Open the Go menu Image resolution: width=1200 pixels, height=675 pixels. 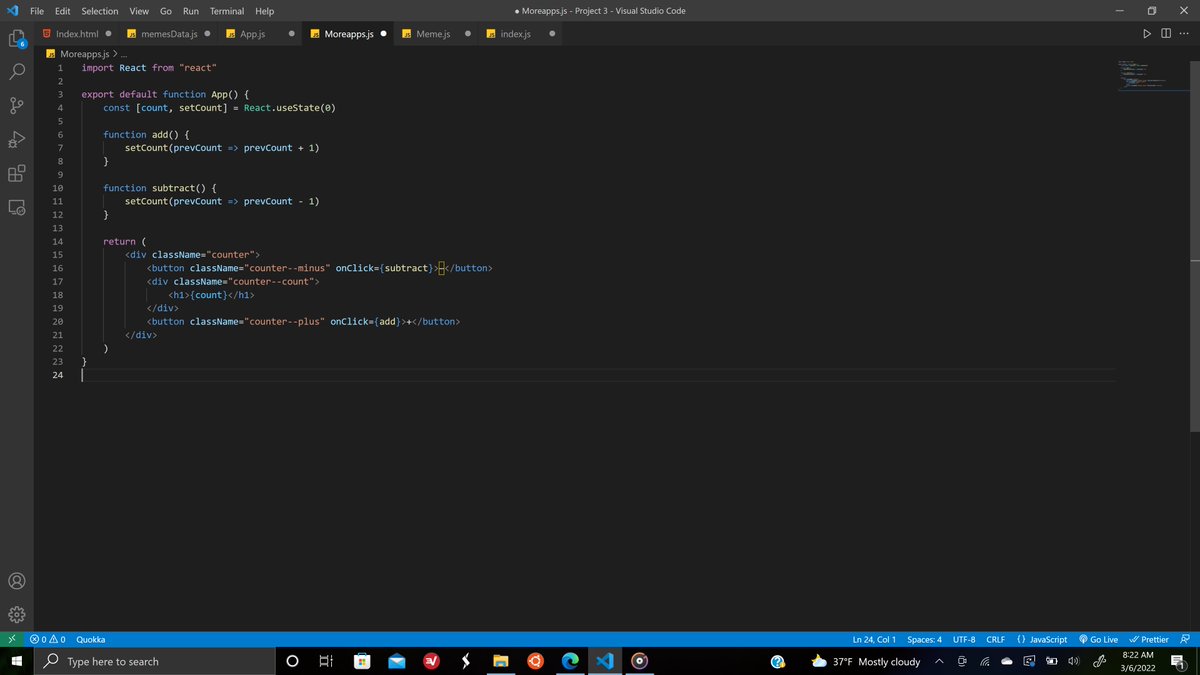click(166, 10)
